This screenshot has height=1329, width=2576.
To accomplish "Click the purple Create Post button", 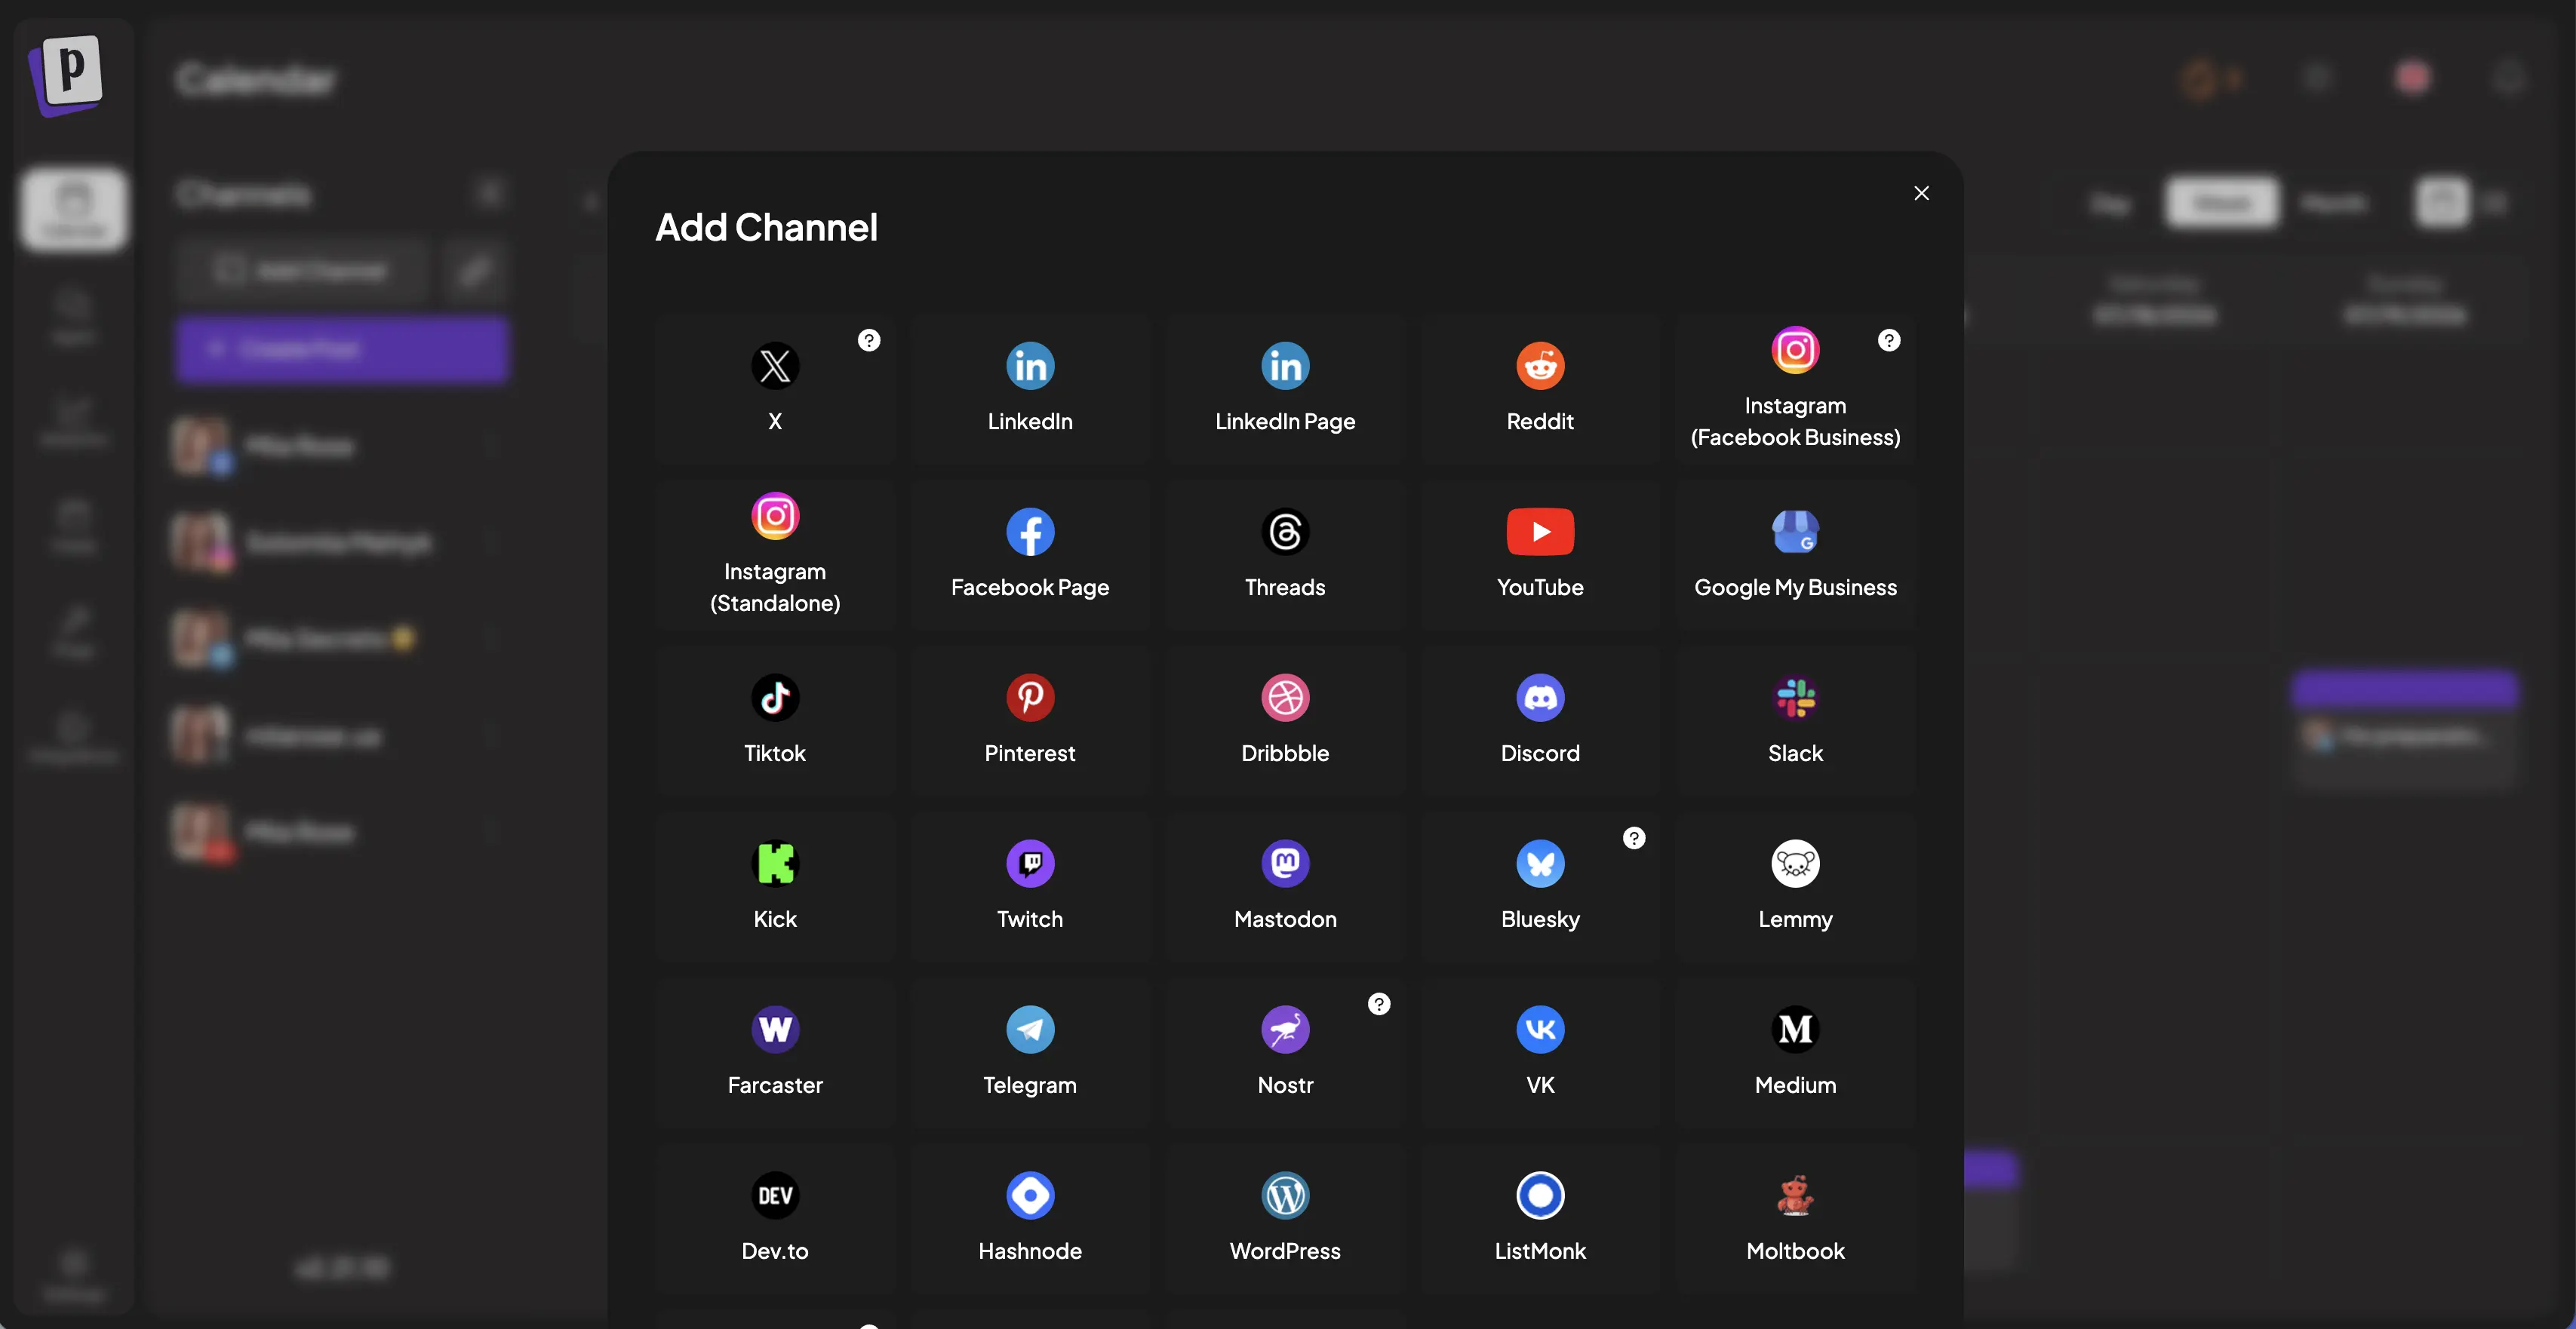I will [x=342, y=350].
